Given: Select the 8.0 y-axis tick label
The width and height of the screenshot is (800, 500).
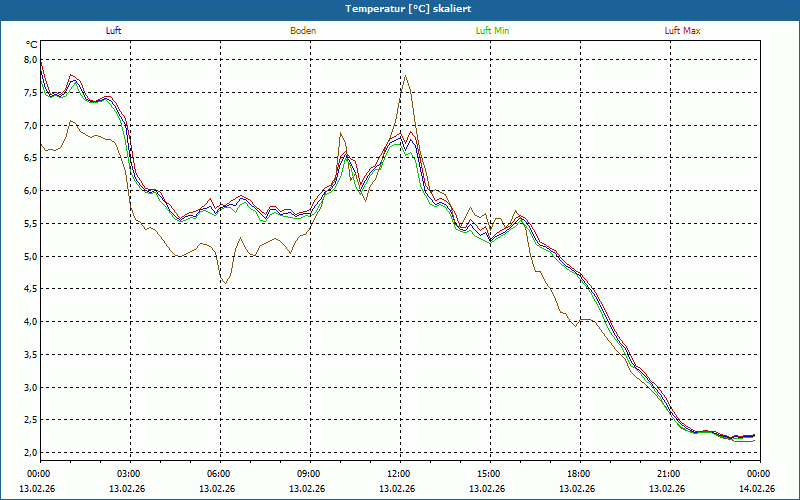Looking at the screenshot, I should point(29,60).
